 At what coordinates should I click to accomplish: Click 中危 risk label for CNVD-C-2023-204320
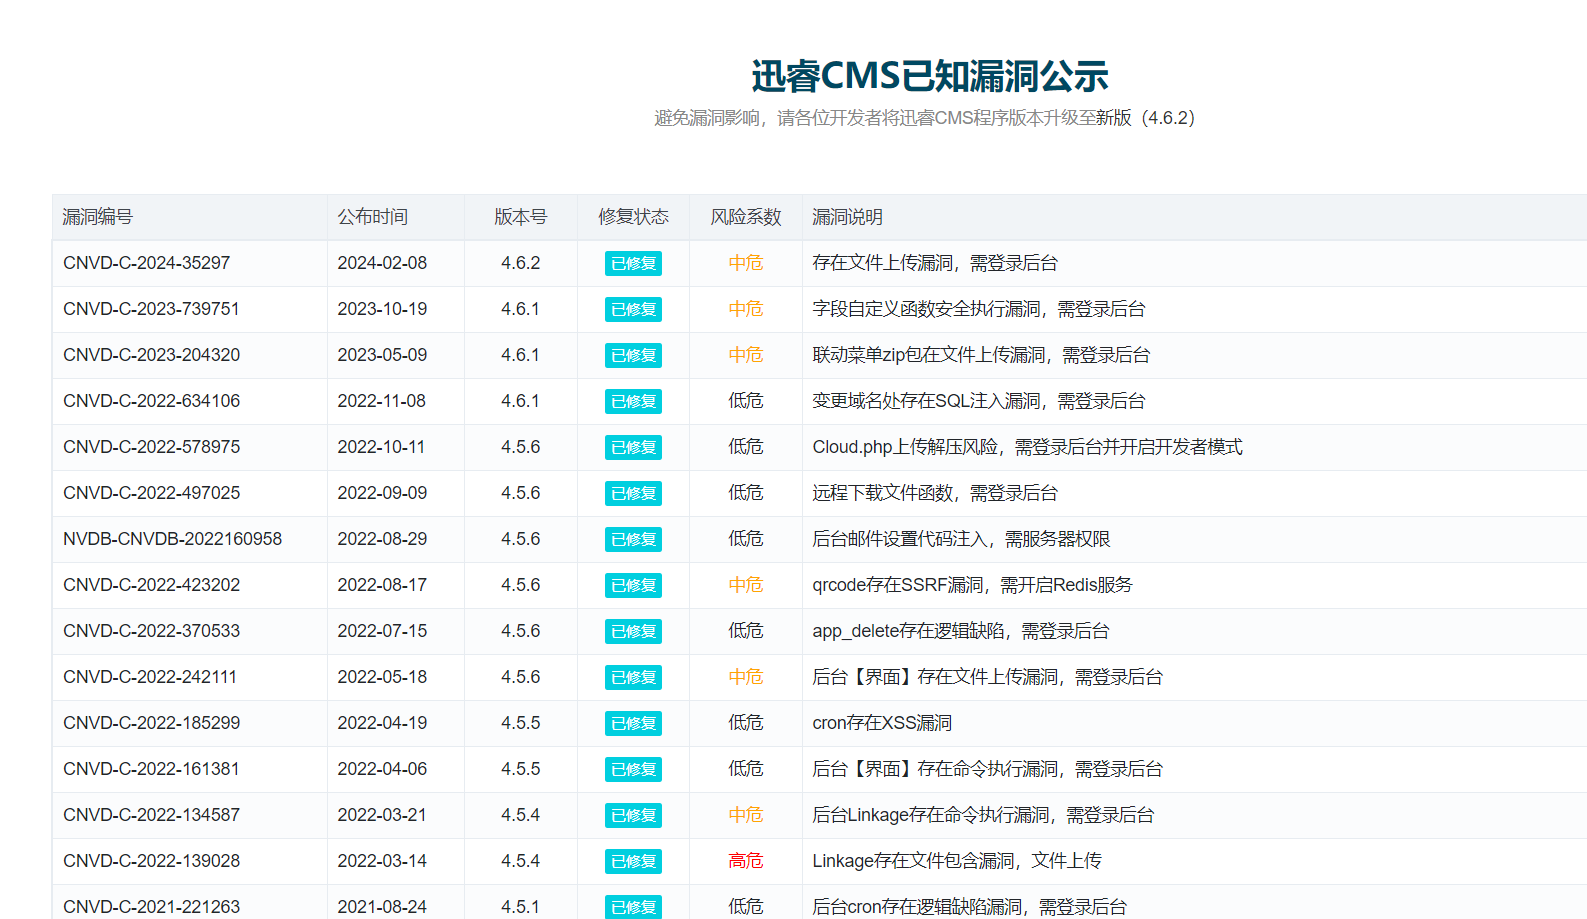click(x=745, y=355)
